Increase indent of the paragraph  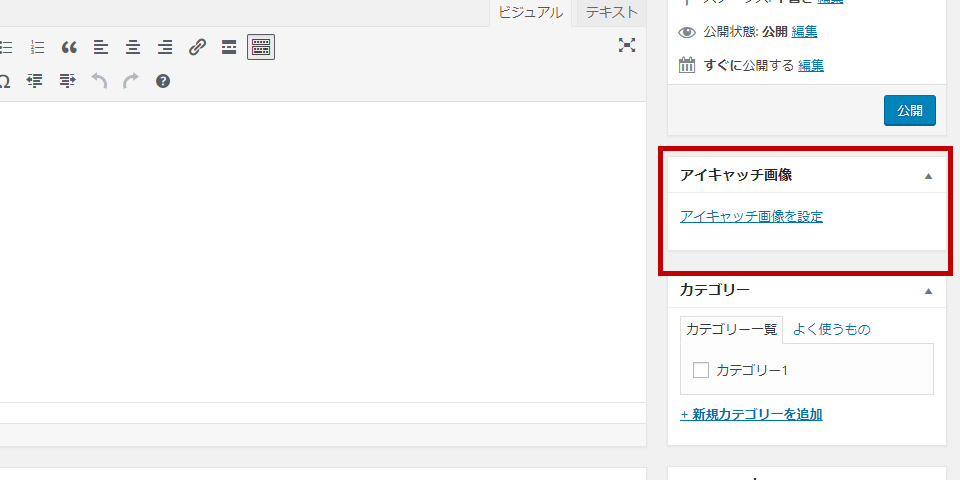click(x=67, y=81)
